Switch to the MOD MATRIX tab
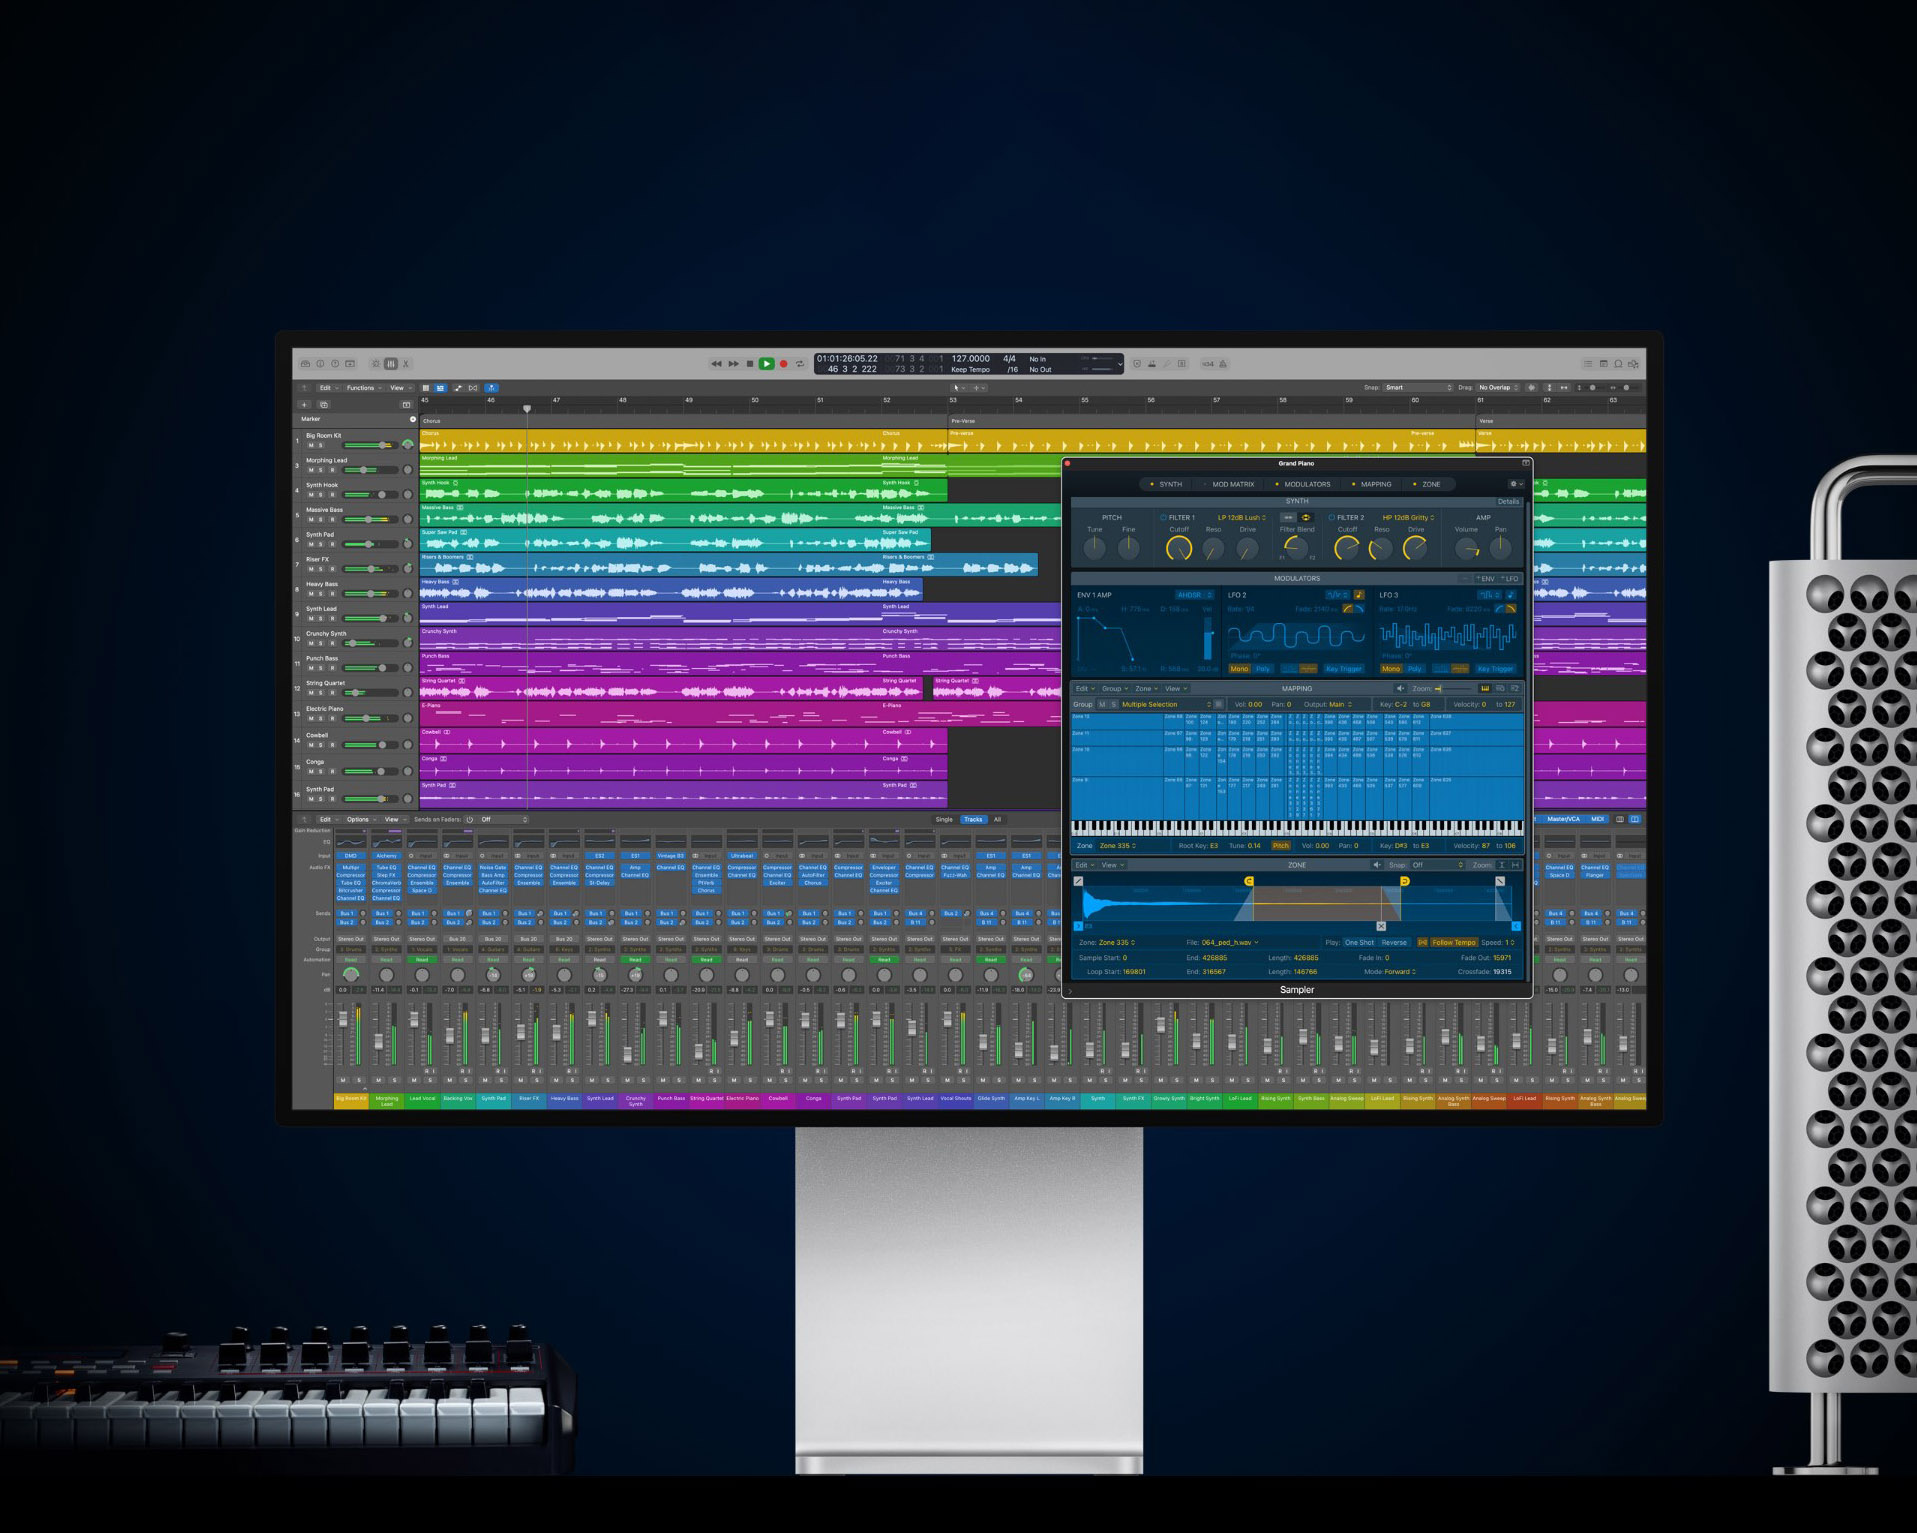Viewport: 1917px width, 1533px height. click(x=1232, y=484)
